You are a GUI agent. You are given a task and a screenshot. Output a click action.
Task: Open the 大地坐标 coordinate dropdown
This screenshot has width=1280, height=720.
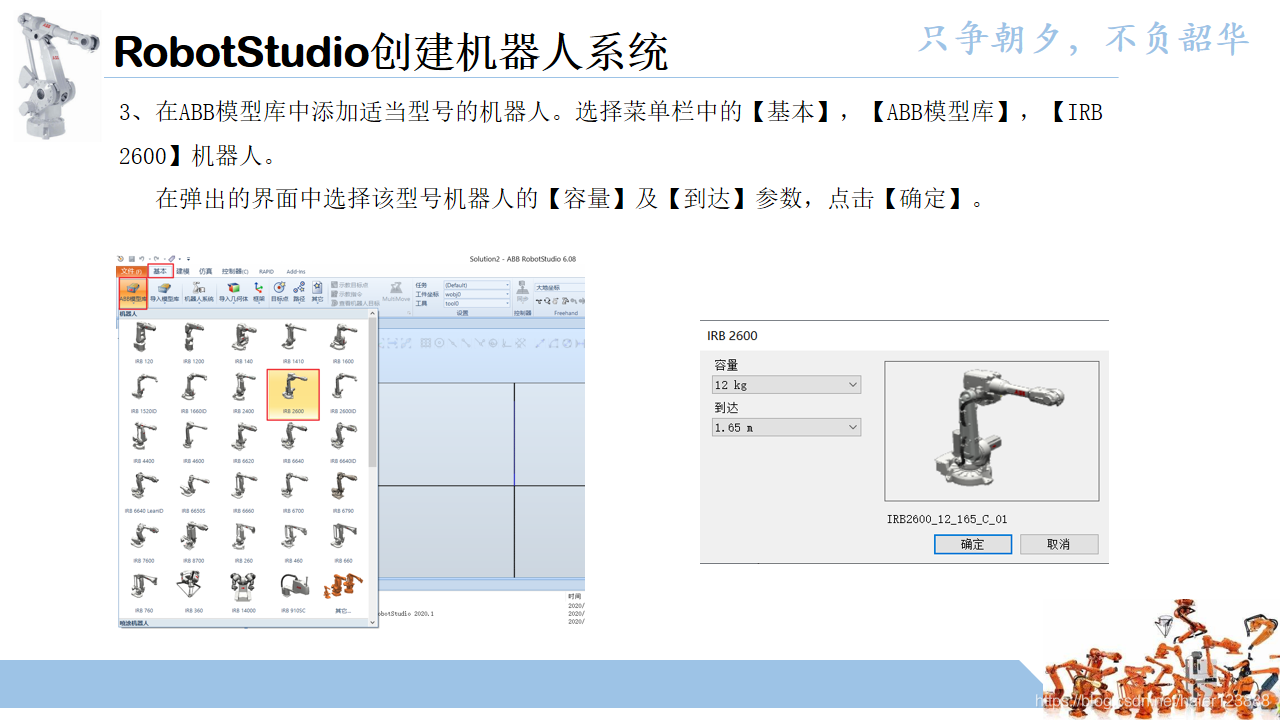pos(560,288)
